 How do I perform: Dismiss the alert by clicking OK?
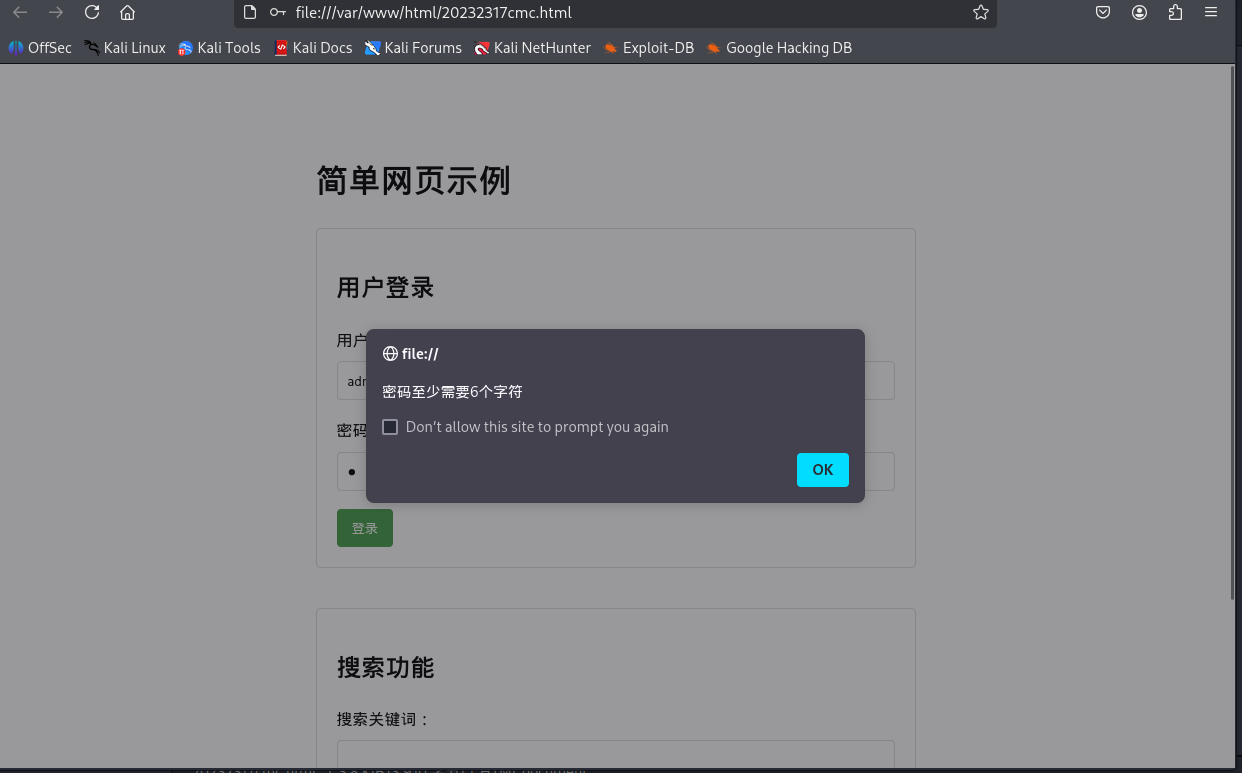[822, 469]
